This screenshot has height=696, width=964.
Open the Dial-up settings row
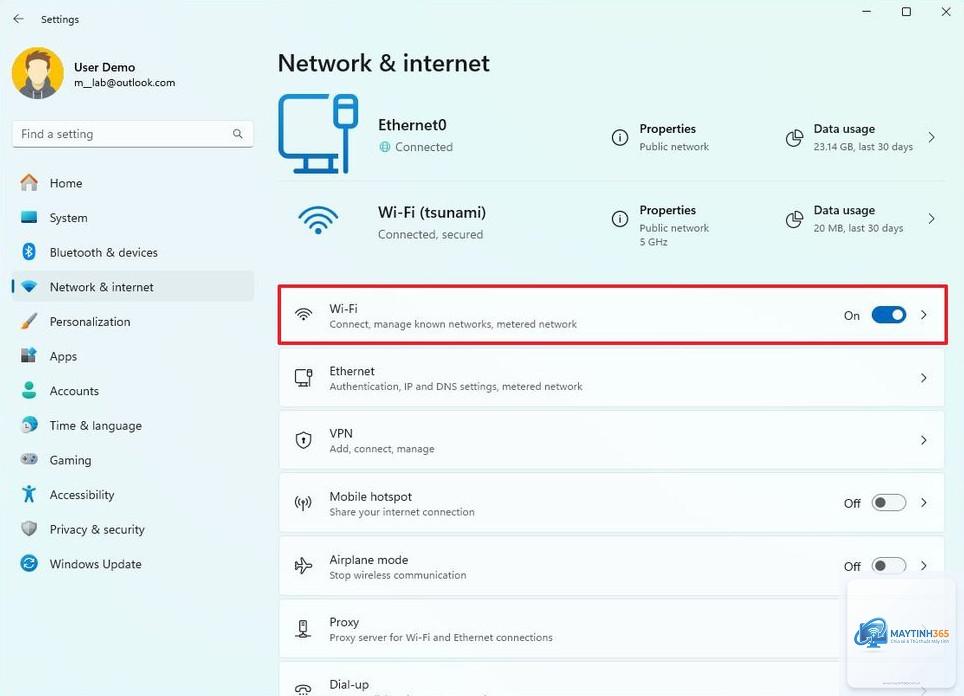[x=611, y=679]
